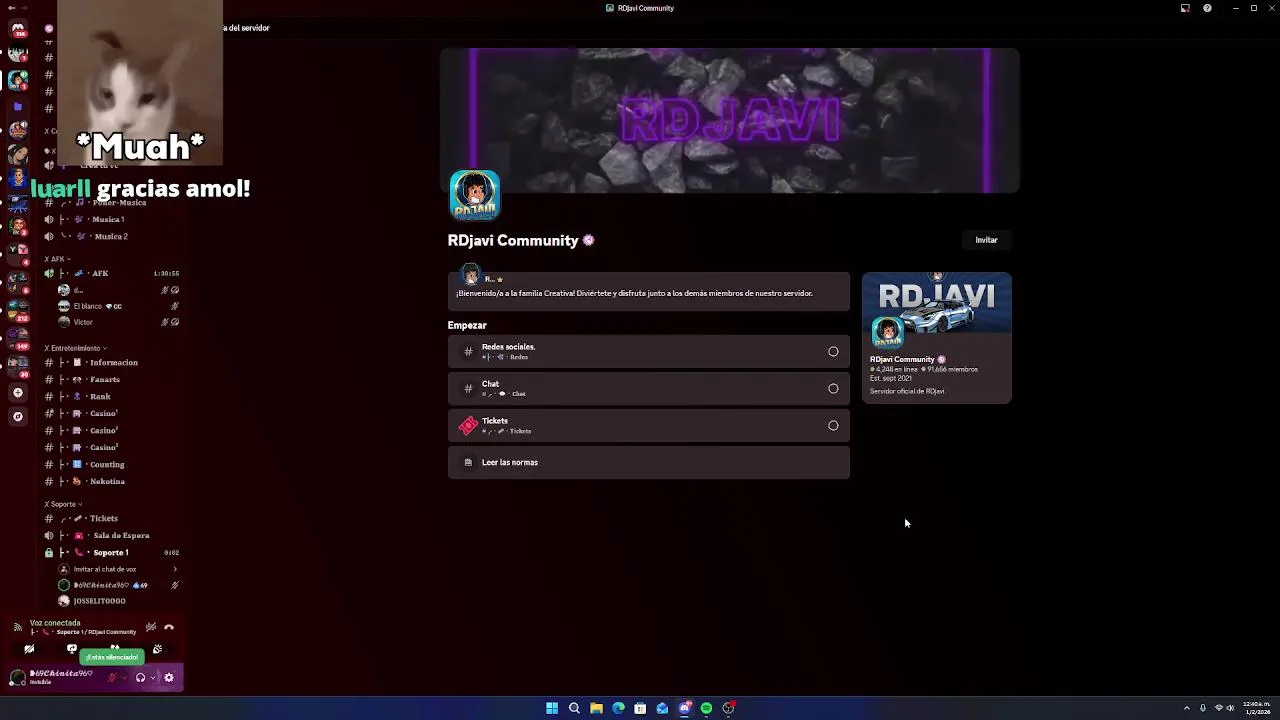Collapse the Entretenimiento category
The width and height of the screenshot is (1280, 720).
point(76,348)
